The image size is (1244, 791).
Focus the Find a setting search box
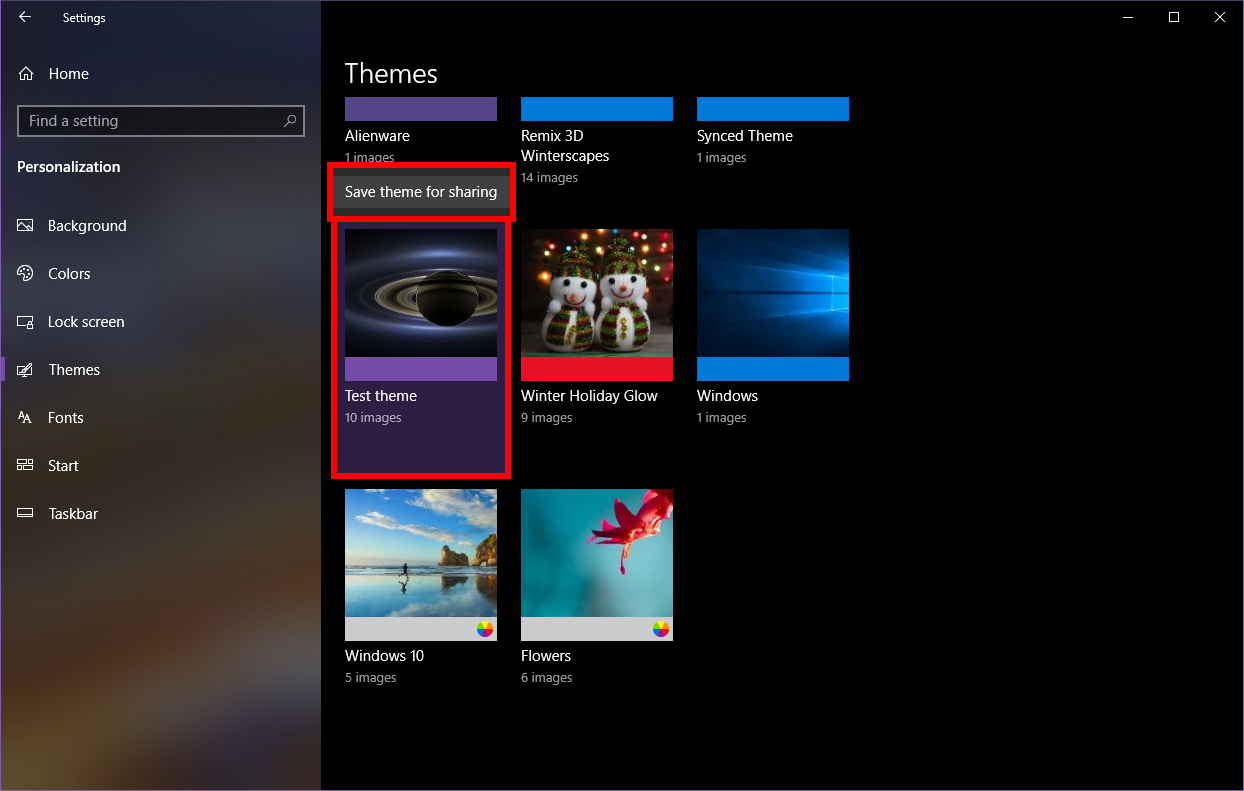click(x=161, y=121)
